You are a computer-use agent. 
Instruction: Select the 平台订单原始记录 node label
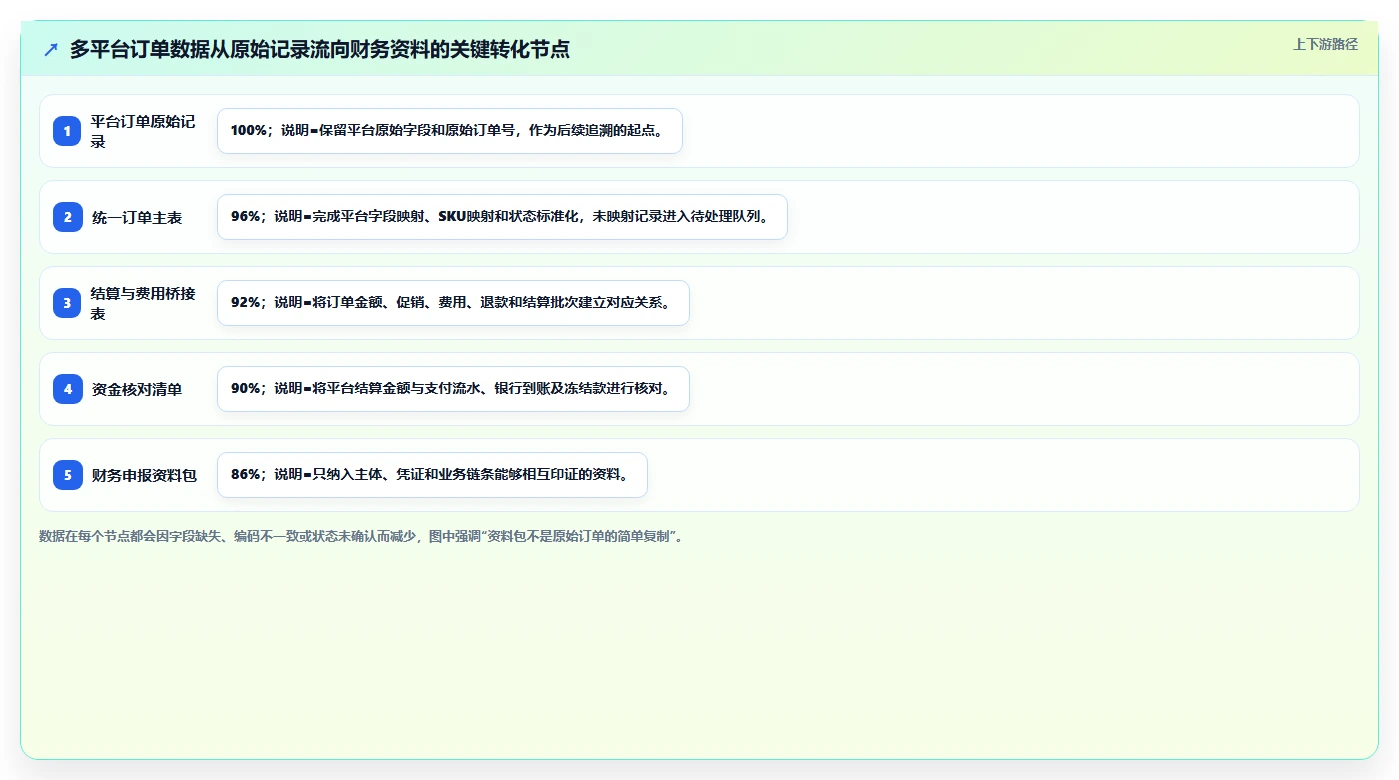pos(144,131)
